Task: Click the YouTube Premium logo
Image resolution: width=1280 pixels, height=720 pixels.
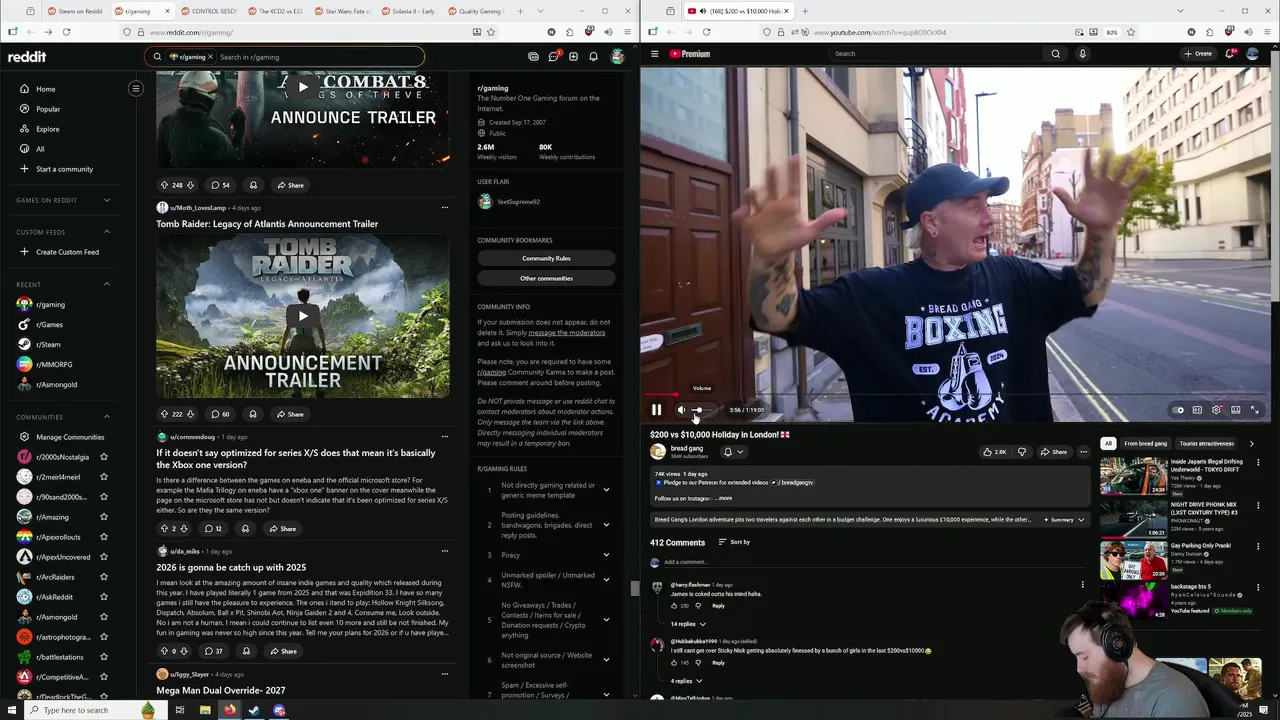Action: click(690, 54)
